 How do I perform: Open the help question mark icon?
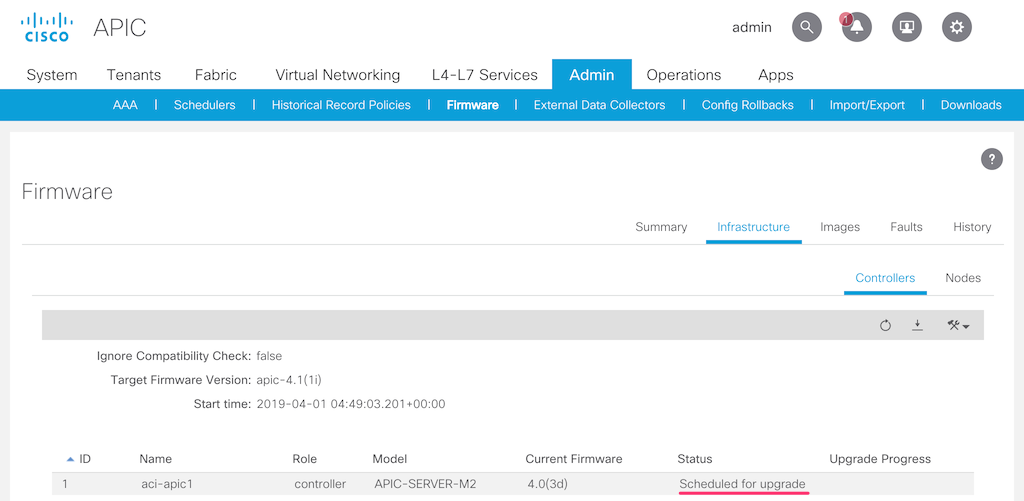click(x=991, y=159)
